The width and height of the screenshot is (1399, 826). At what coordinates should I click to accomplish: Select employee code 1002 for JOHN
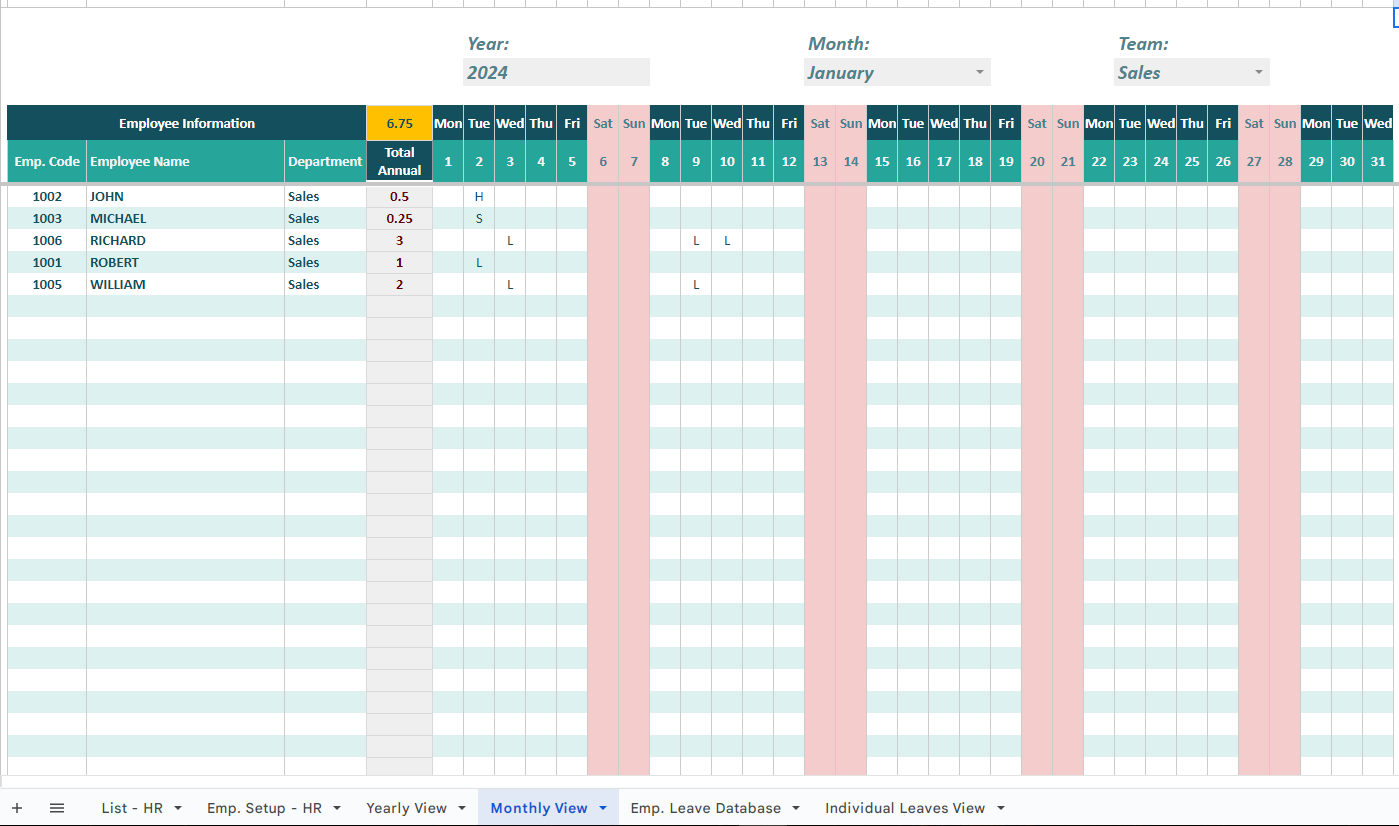[x=47, y=196]
